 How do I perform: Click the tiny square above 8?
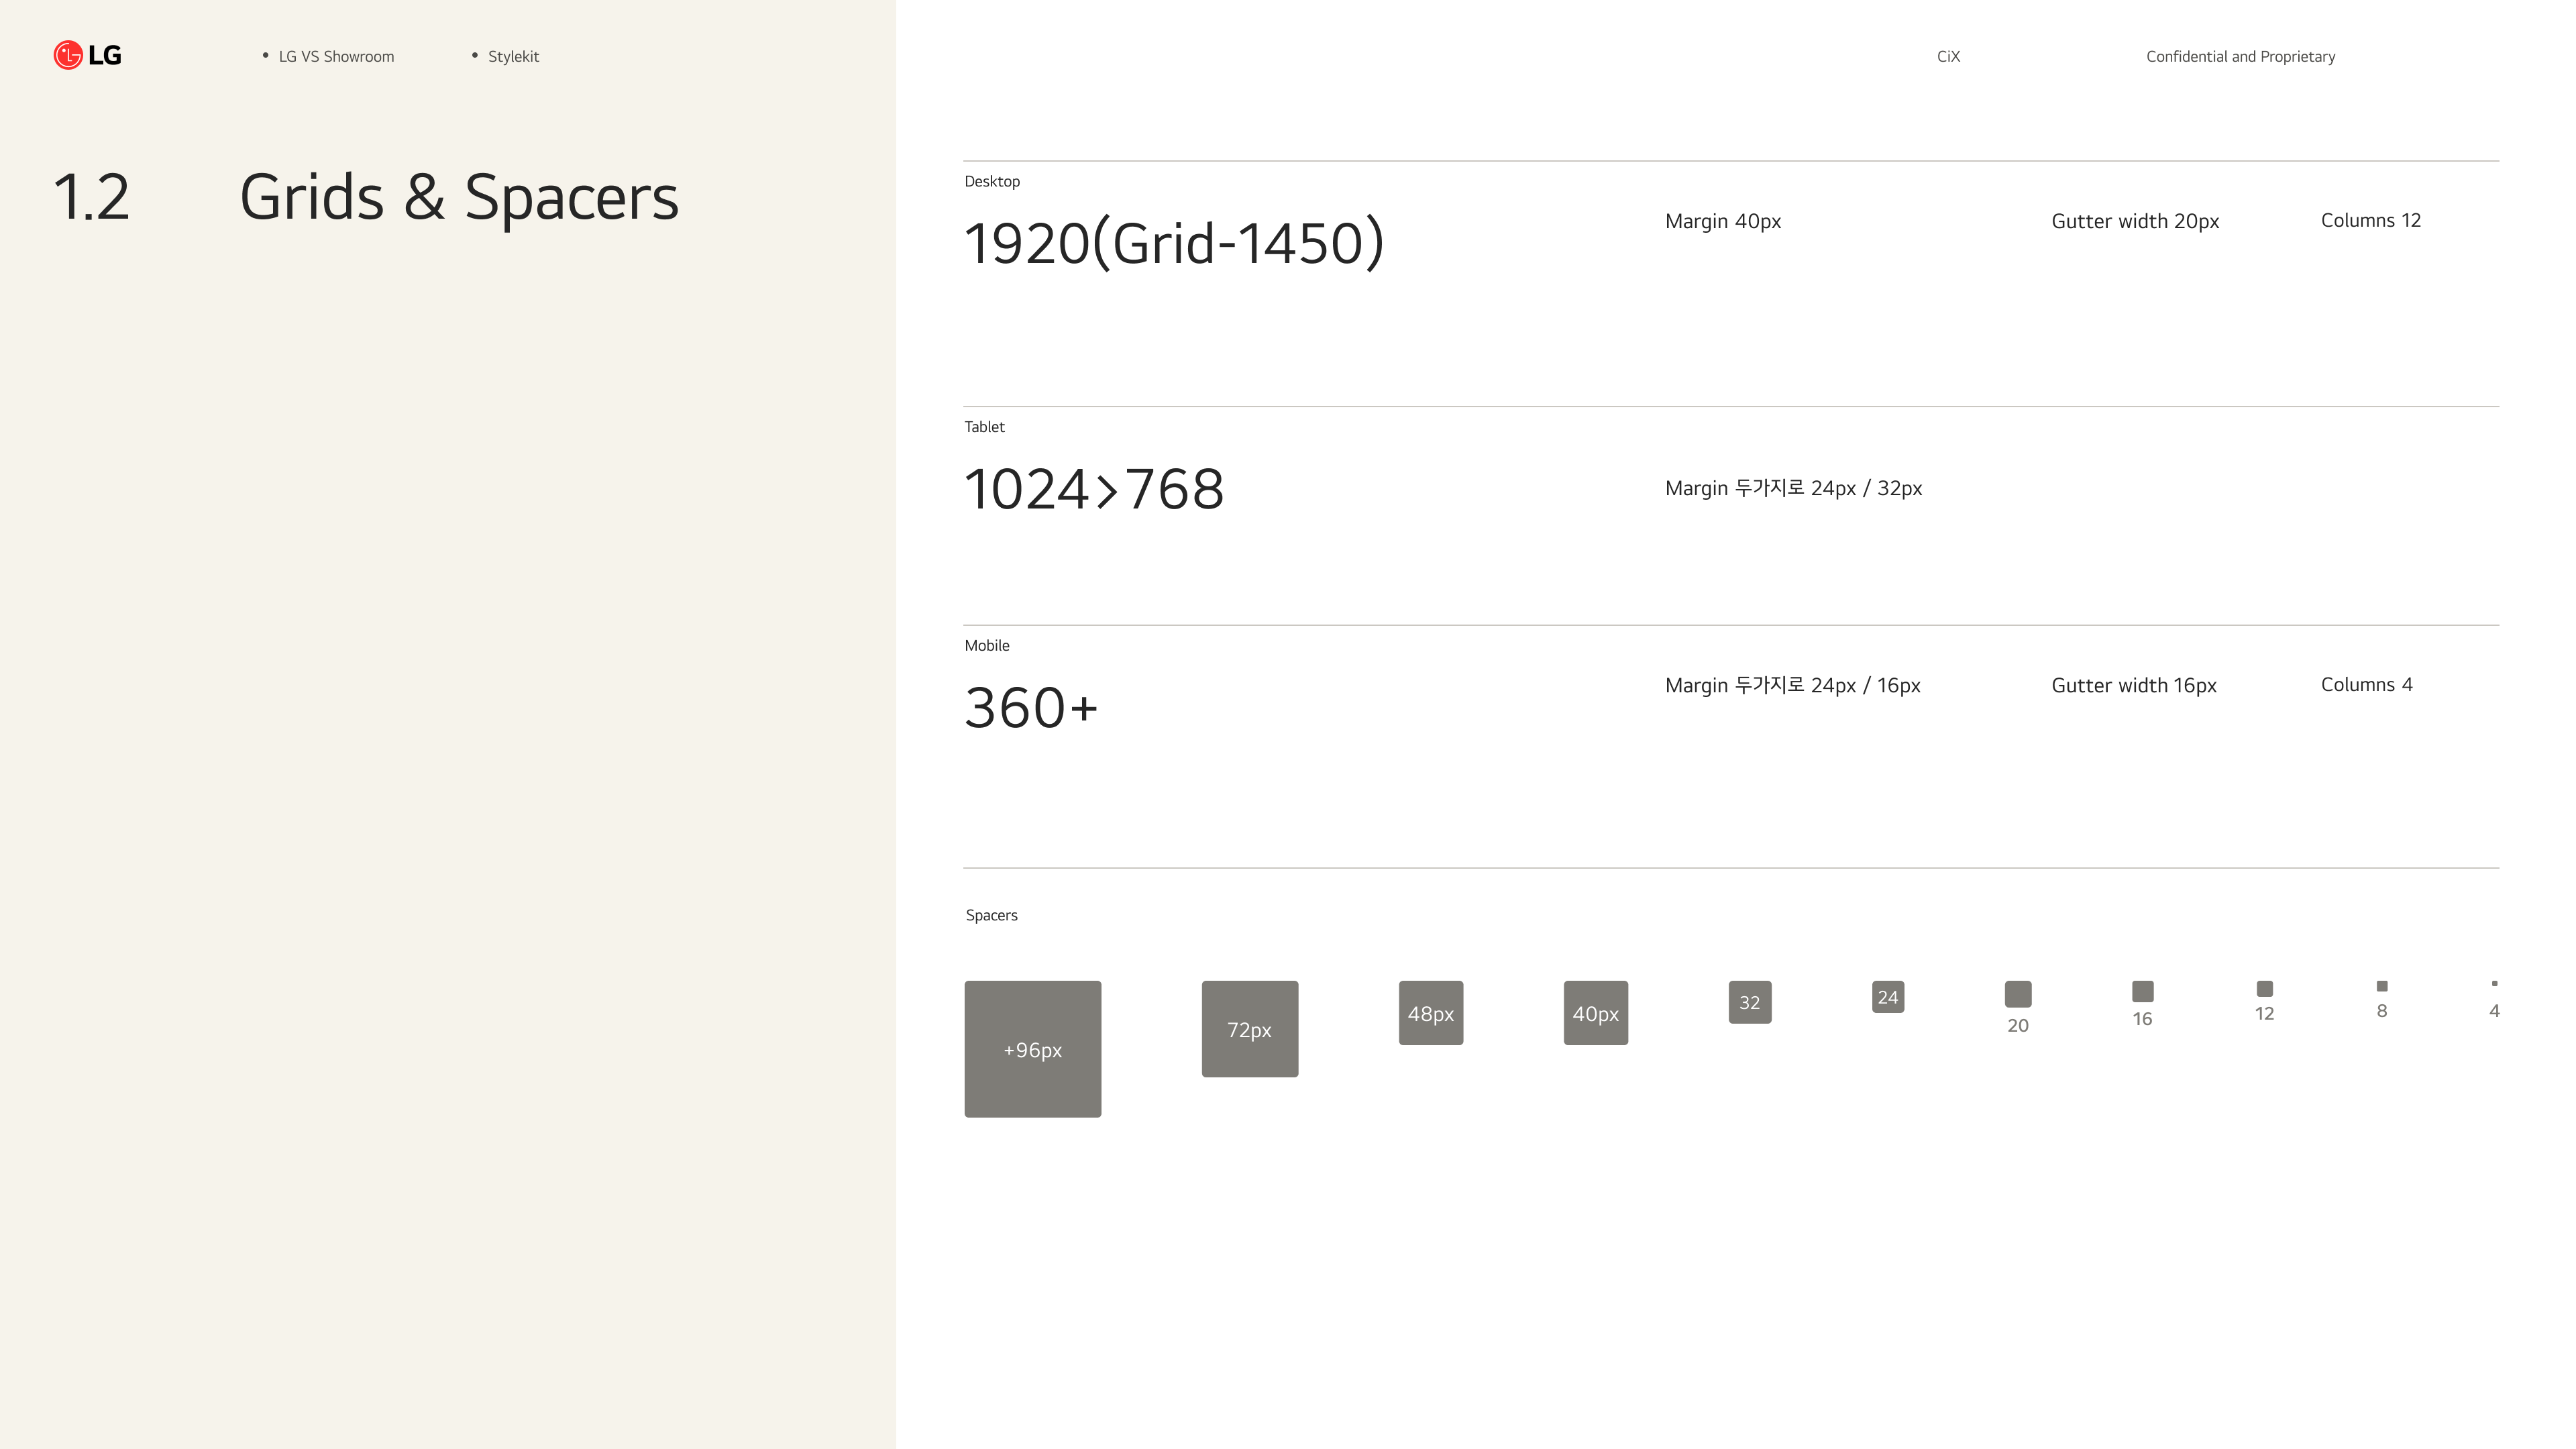tap(2381, 986)
